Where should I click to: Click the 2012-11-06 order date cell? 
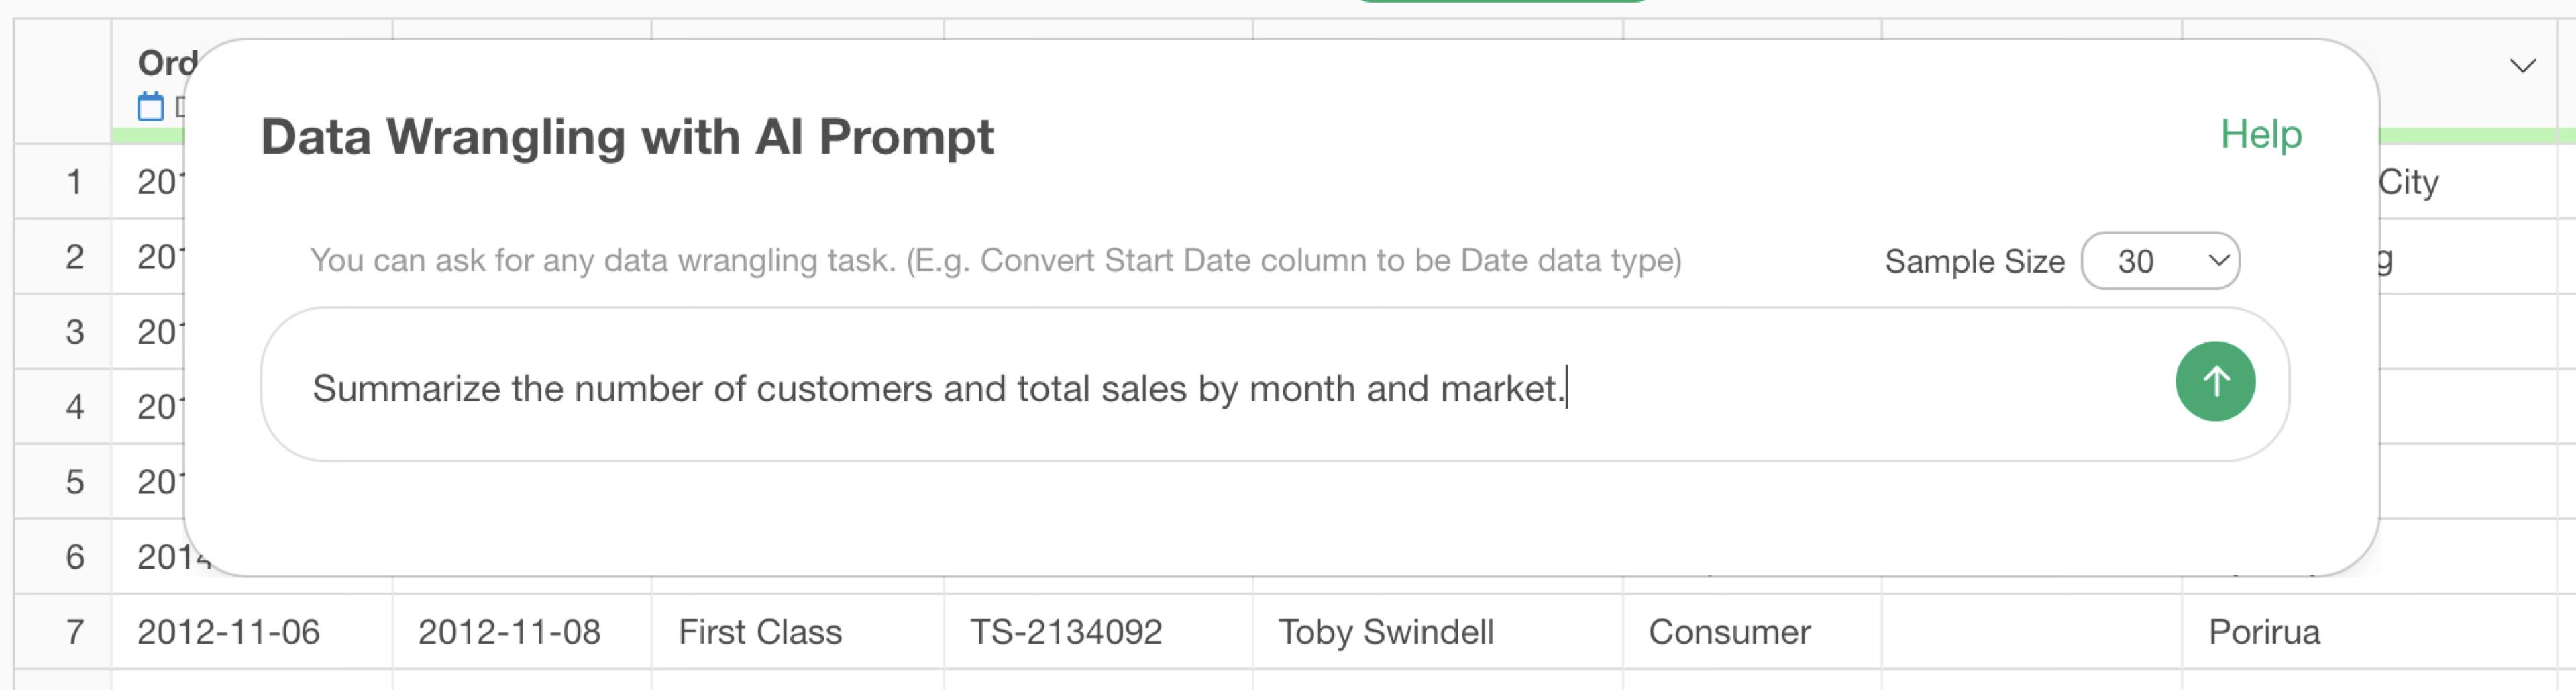(228, 632)
